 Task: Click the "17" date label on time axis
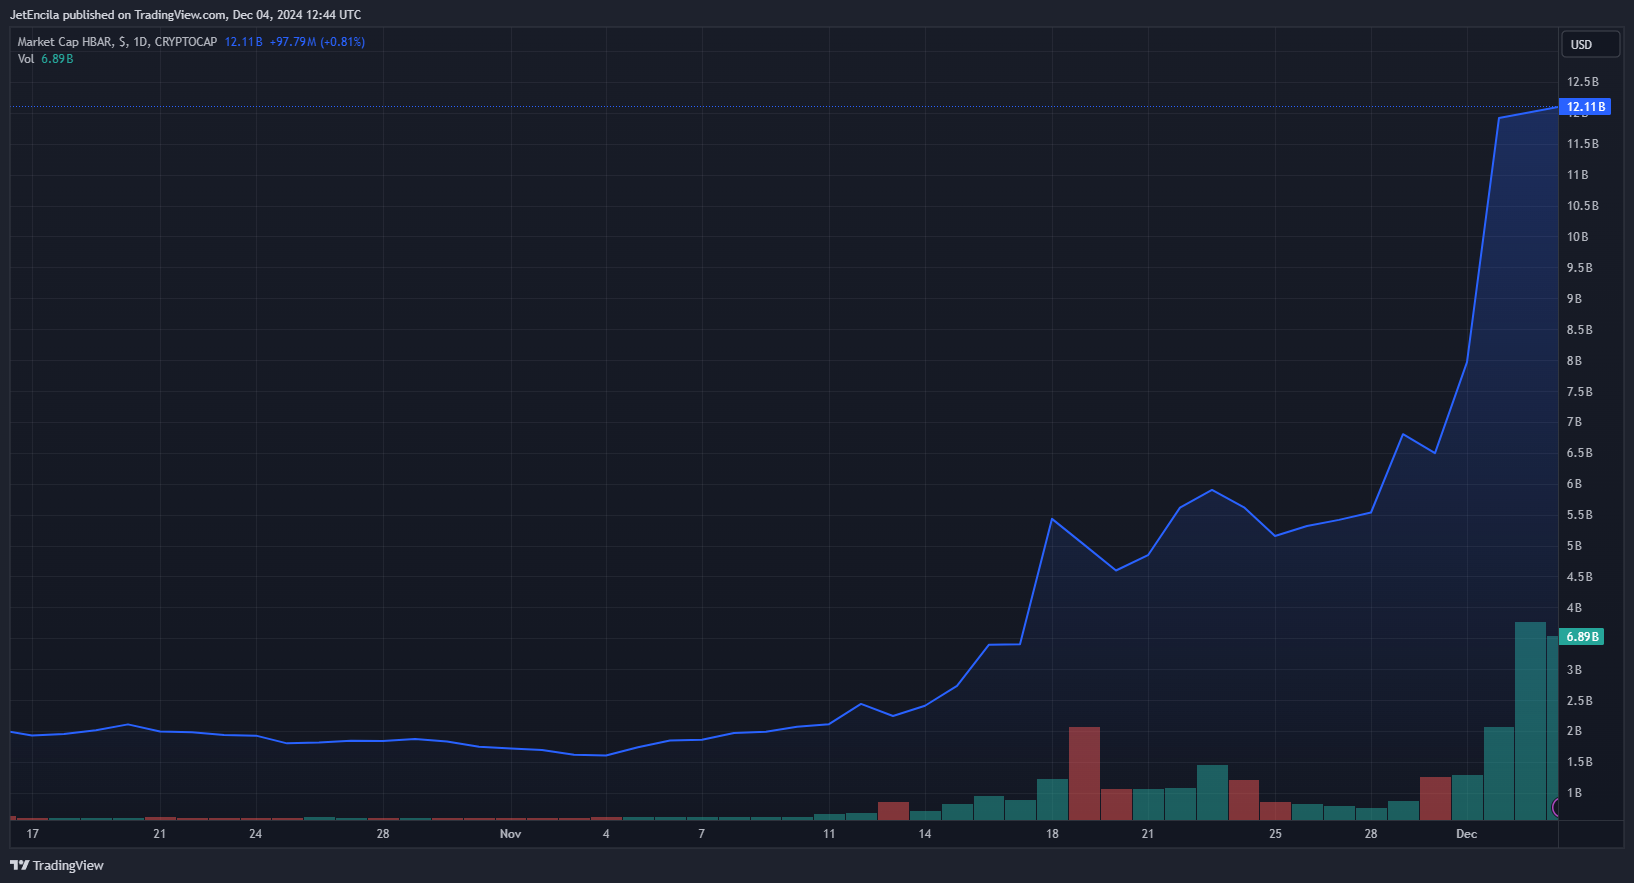click(33, 834)
